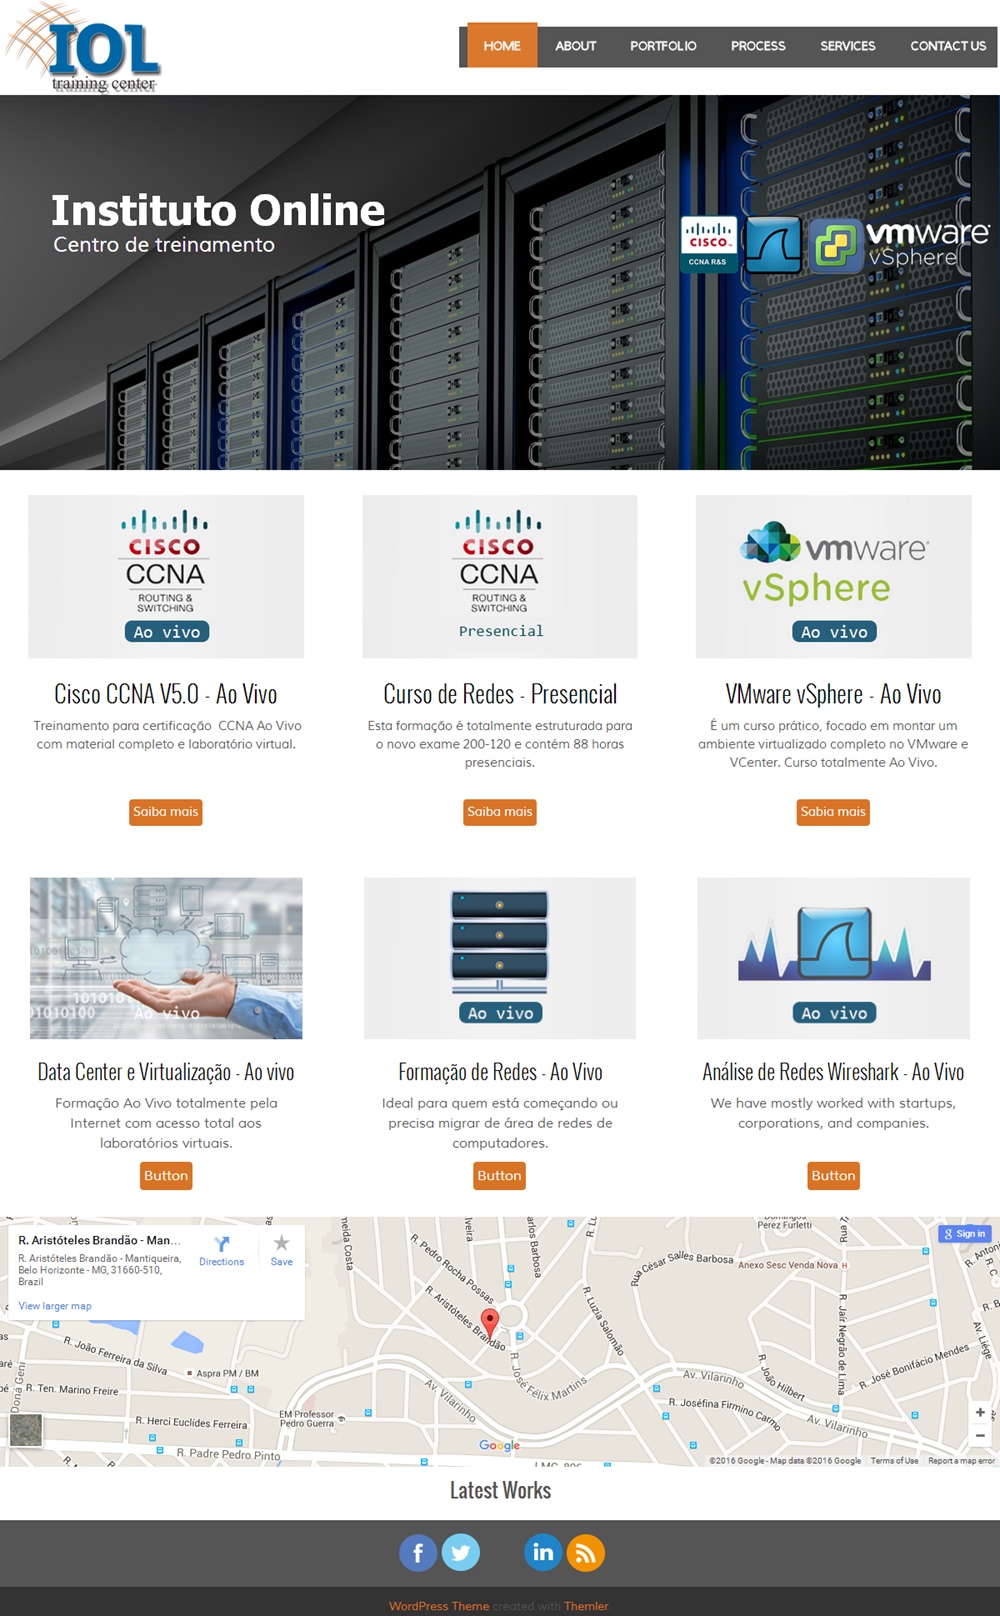Switch map to satellite view thumbnail
This screenshot has width=1000, height=1616.
coord(26,1430)
